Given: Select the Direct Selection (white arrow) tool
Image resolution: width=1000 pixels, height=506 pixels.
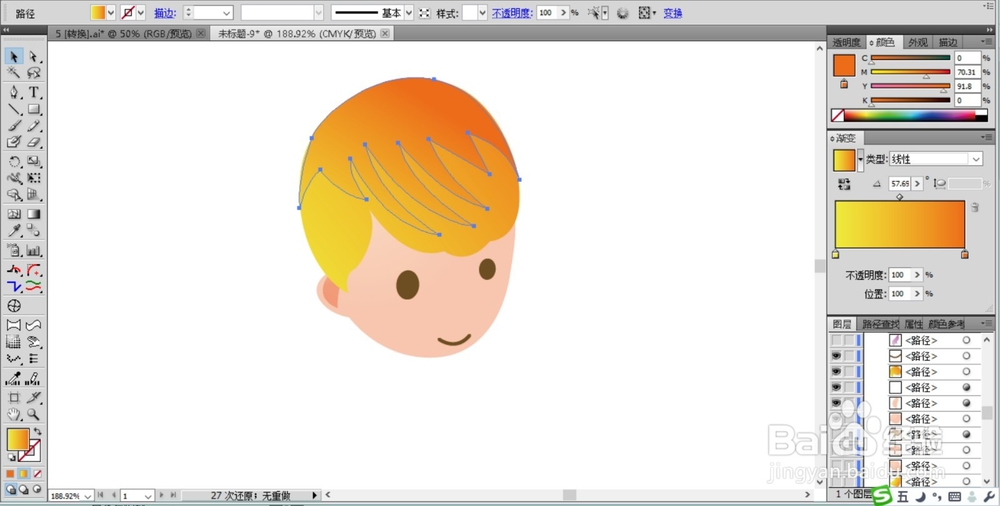Looking at the screenshot, I should (33, 57).
